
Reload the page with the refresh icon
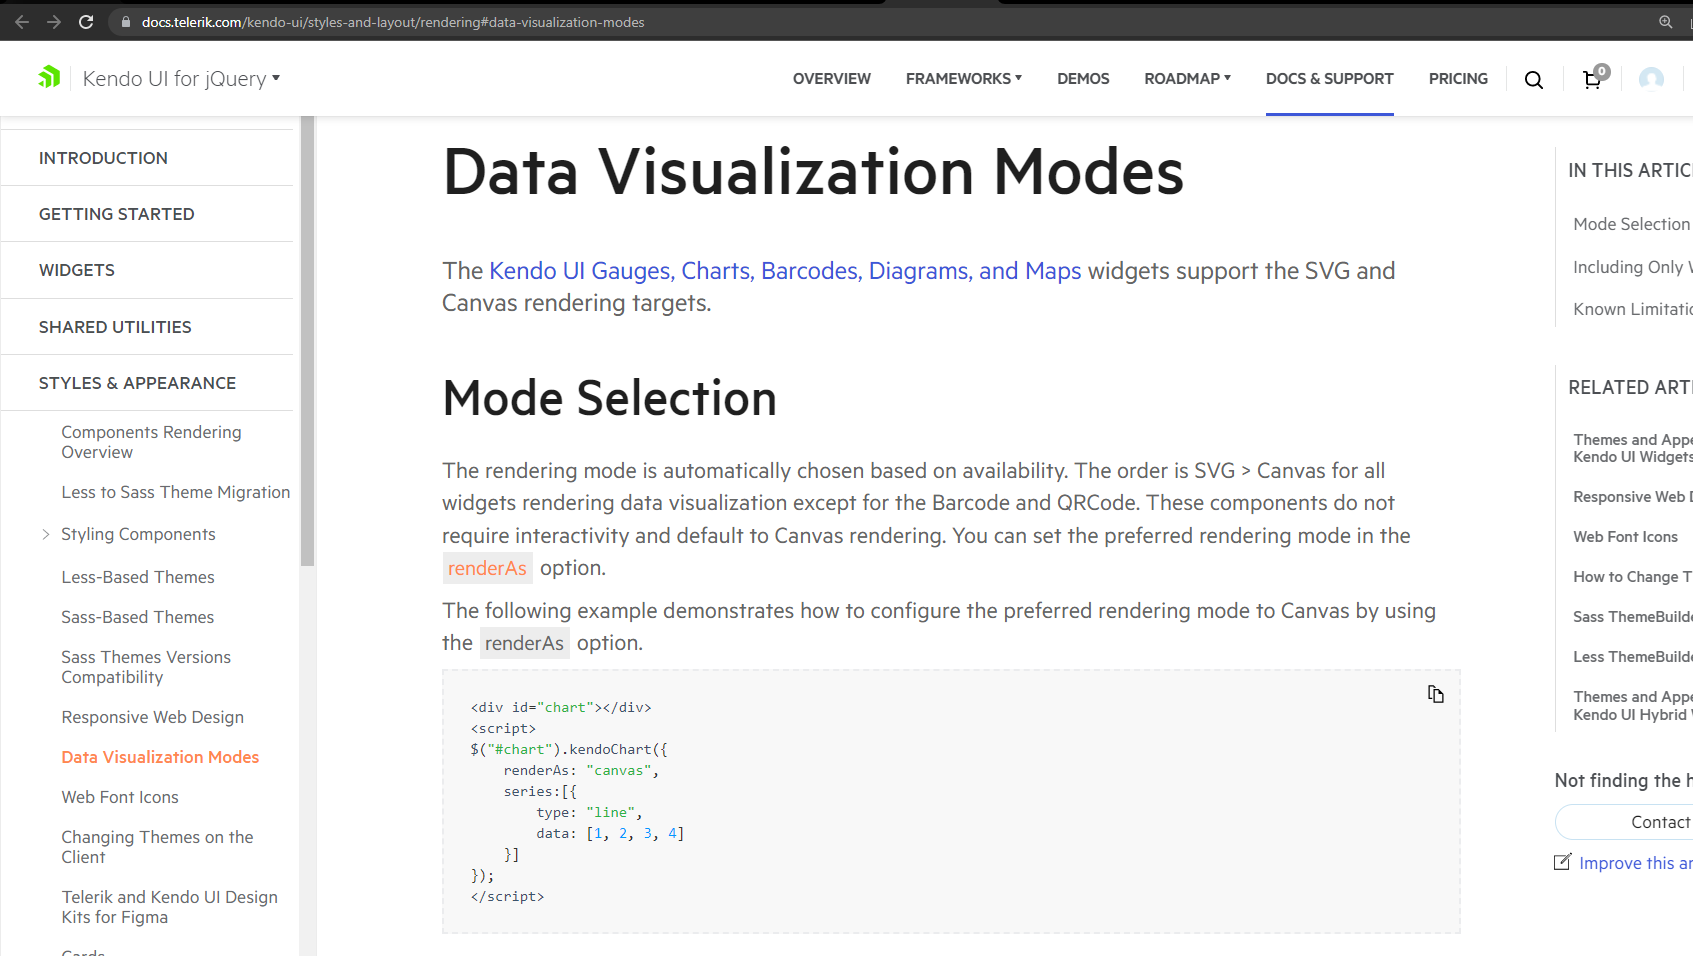pos(86,21)
